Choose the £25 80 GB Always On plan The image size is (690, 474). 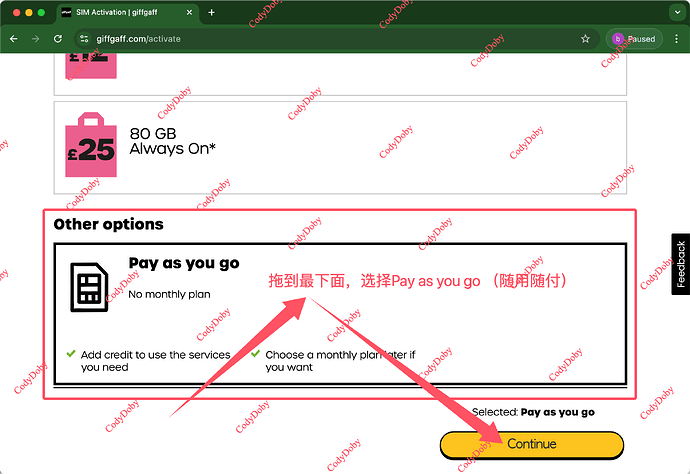[x=340, y=147]
